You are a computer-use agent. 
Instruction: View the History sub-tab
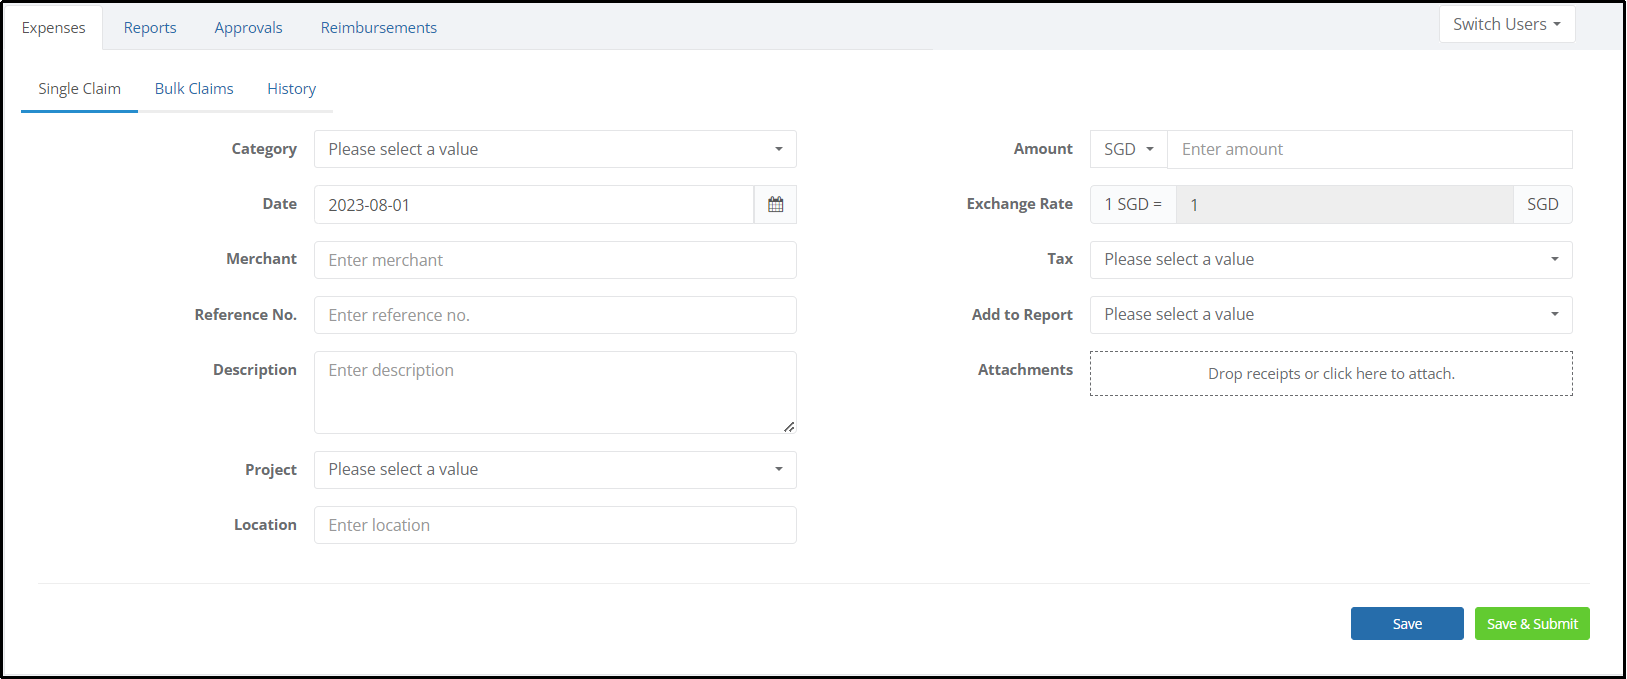click(291, 89)
